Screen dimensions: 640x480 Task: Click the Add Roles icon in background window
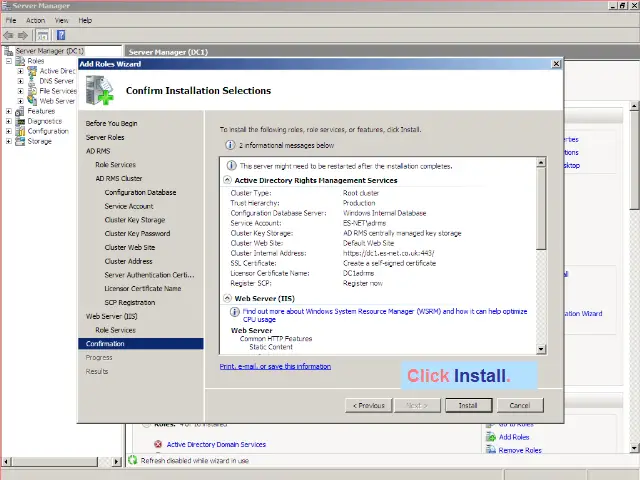491,437
